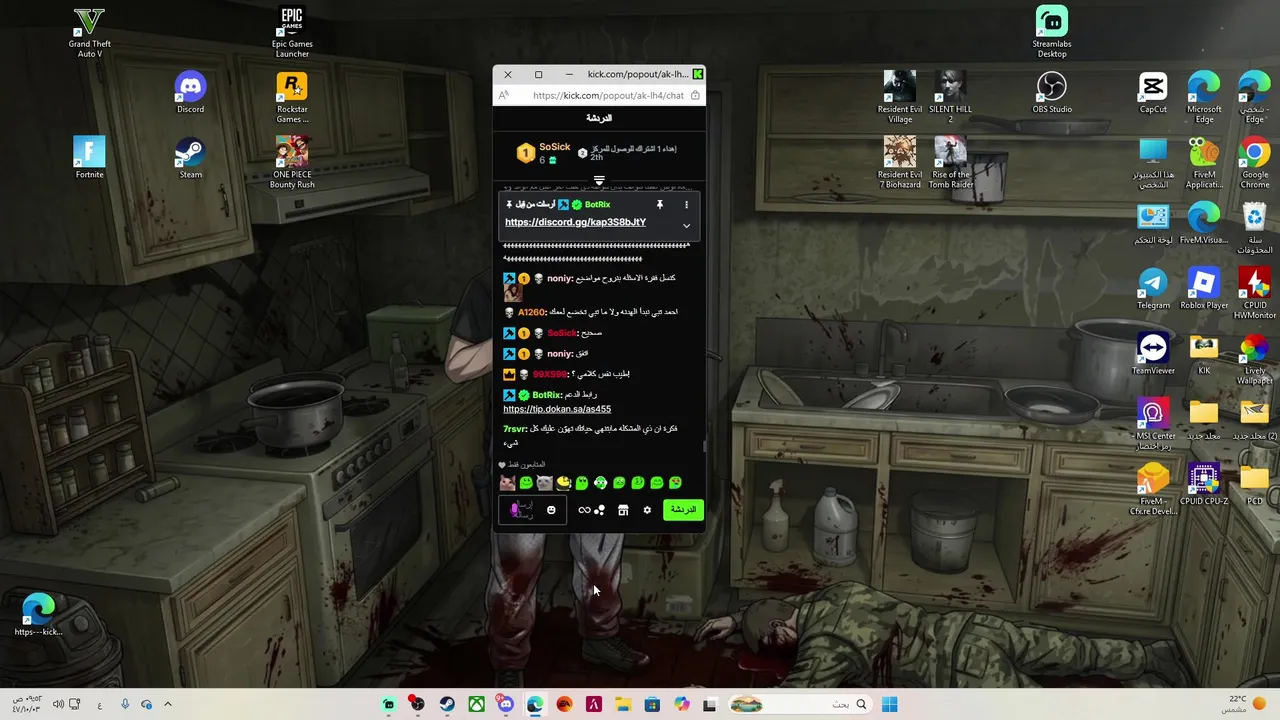Collapse the leaderboard handle above pinned message
The height and width of the screenshot is (720, 1280).
point(599,180)
